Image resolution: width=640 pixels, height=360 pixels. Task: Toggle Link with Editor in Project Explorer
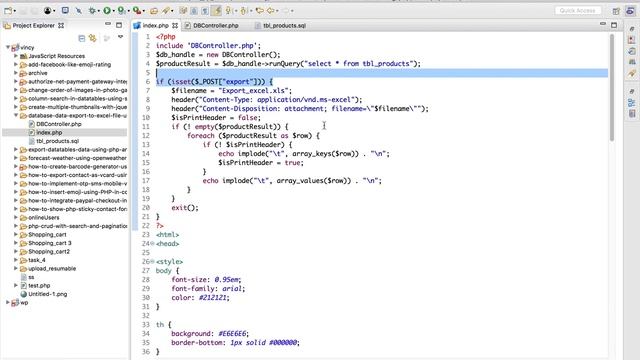coord(93,38)
